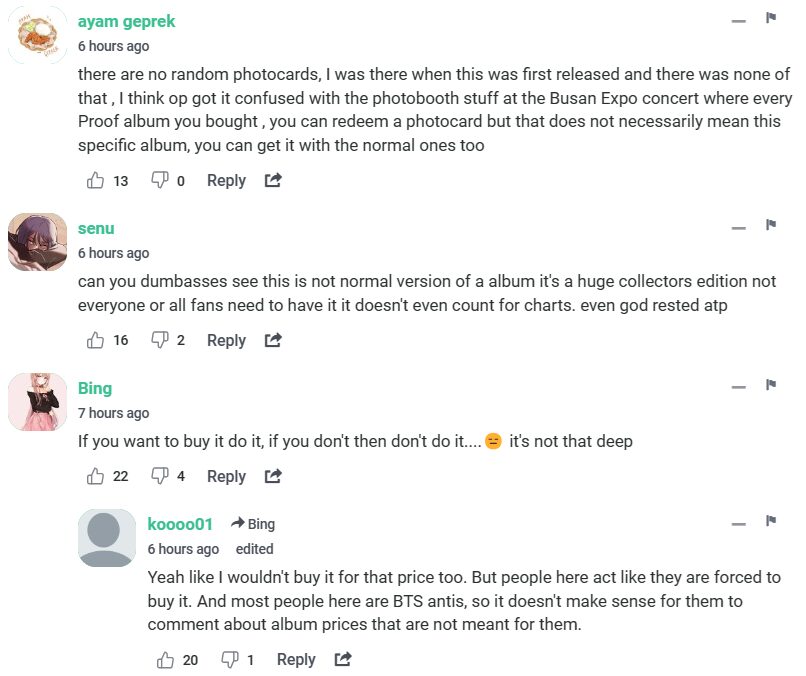Viewport: 806px width, 676px height.
Task: Open senu's user profile link
Action: 96,229
